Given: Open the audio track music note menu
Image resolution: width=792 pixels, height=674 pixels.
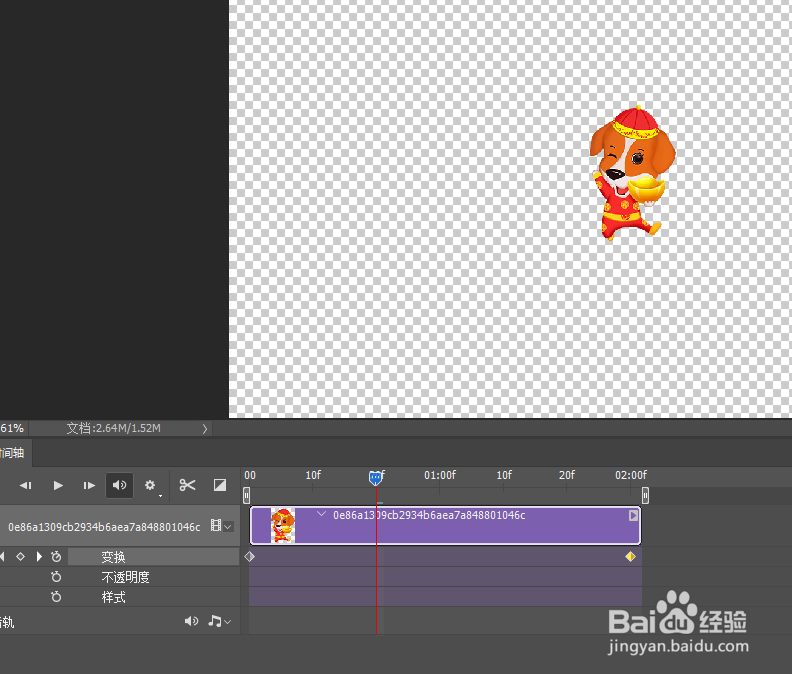Looking at the screenshot, I should click(219, 621).
